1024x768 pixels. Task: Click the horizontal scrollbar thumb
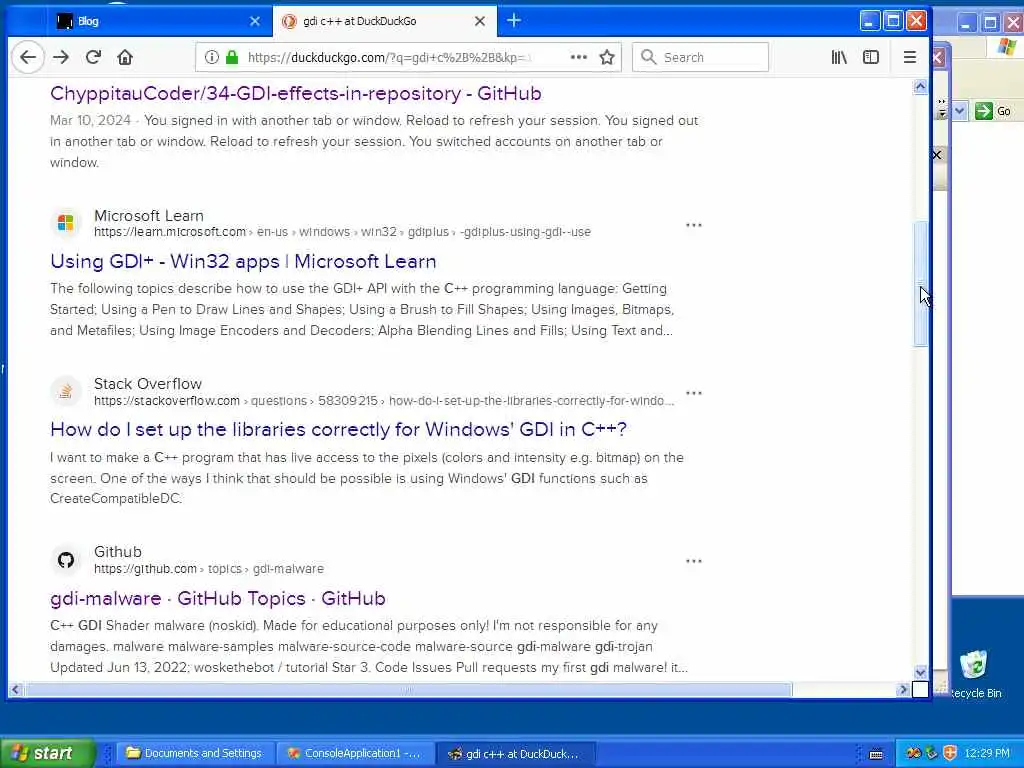coord(408,690)
